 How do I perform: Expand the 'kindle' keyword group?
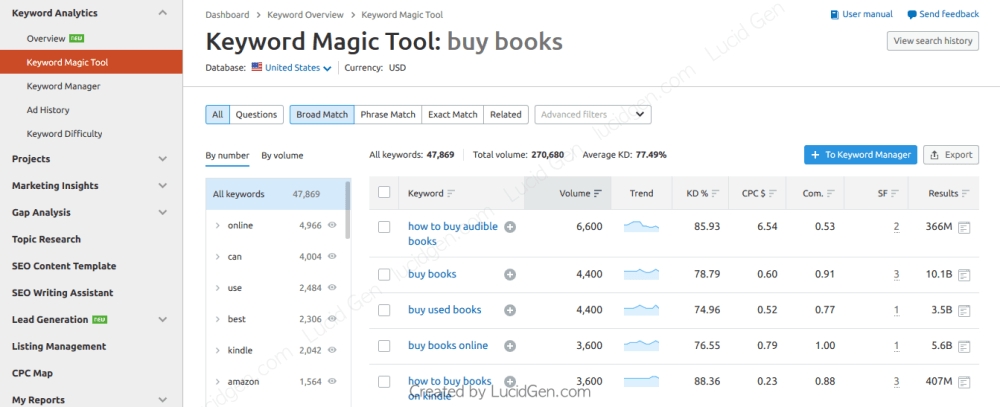[x=218, y=351]
